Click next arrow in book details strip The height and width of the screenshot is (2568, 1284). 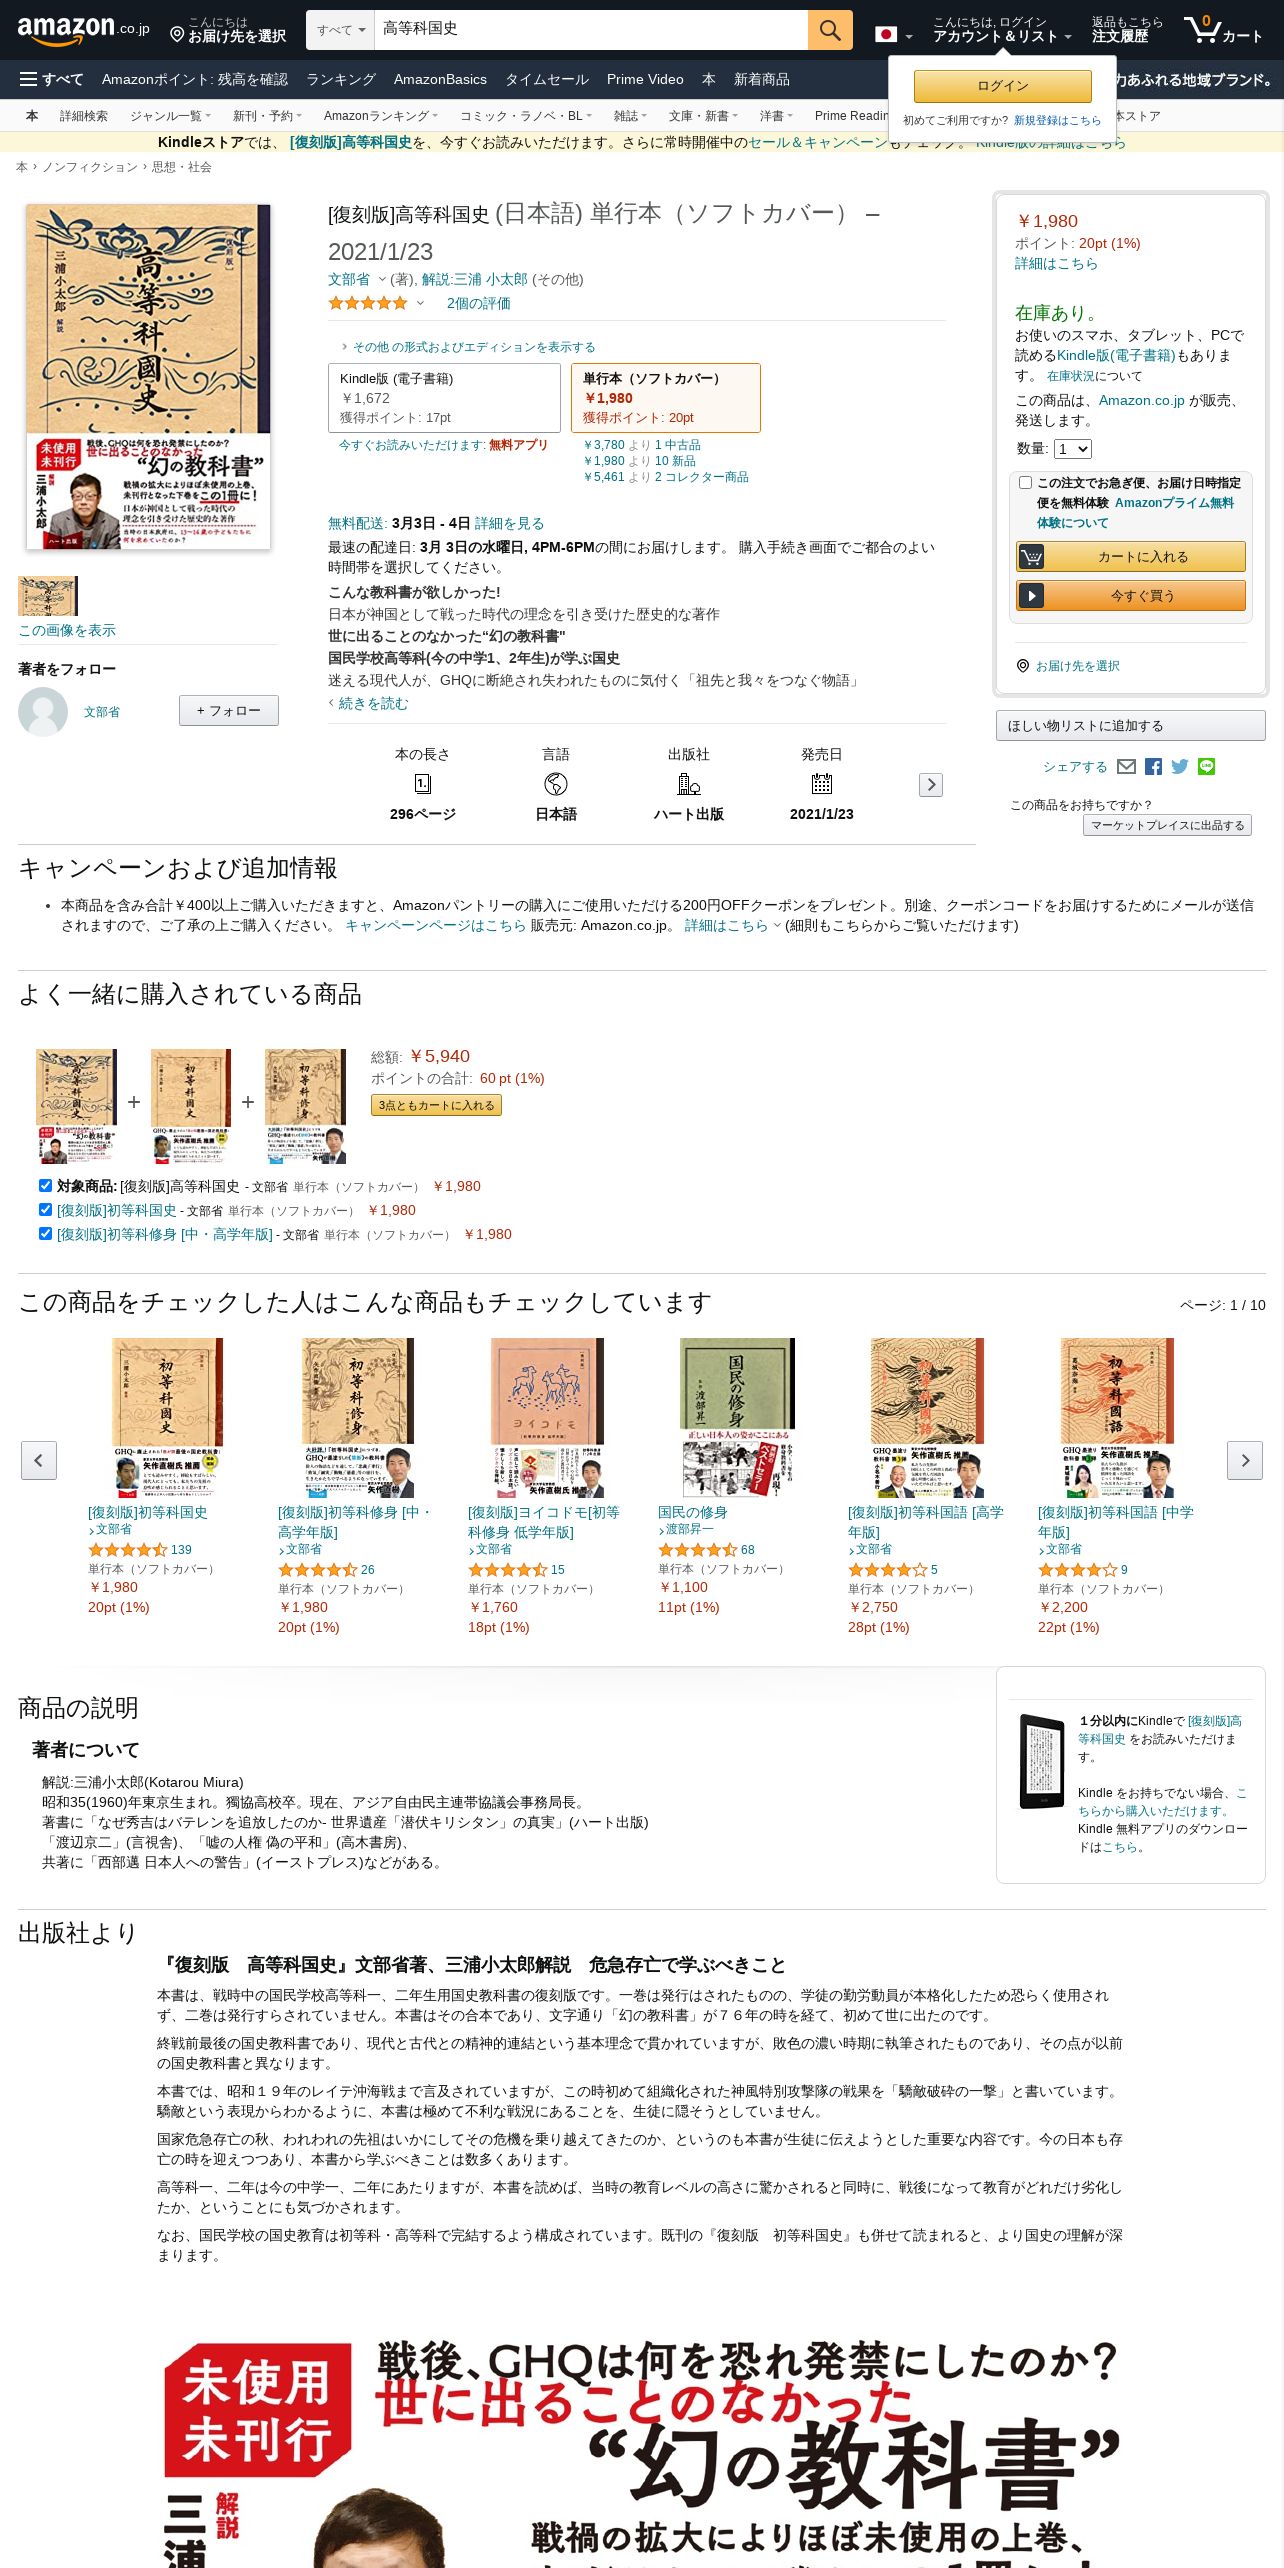(931, 785)
